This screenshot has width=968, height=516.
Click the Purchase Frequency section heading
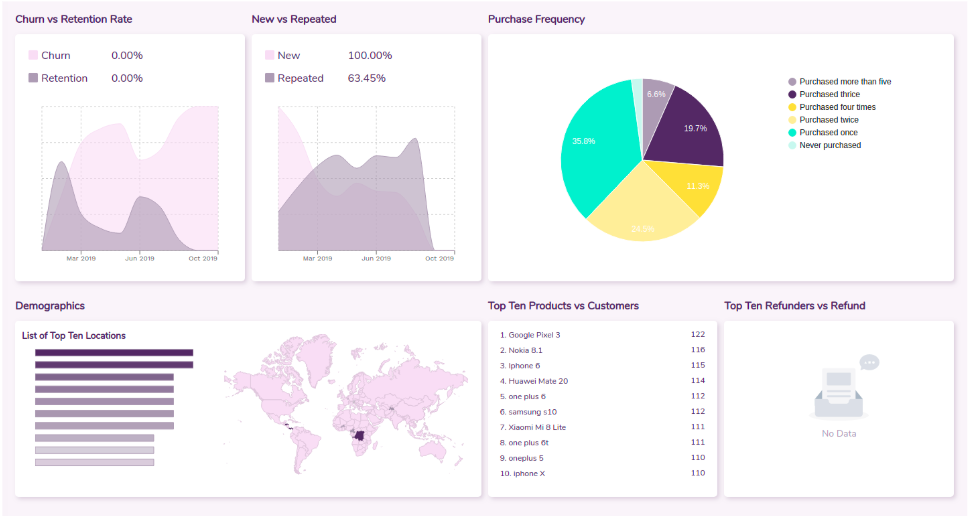[536, 19]
